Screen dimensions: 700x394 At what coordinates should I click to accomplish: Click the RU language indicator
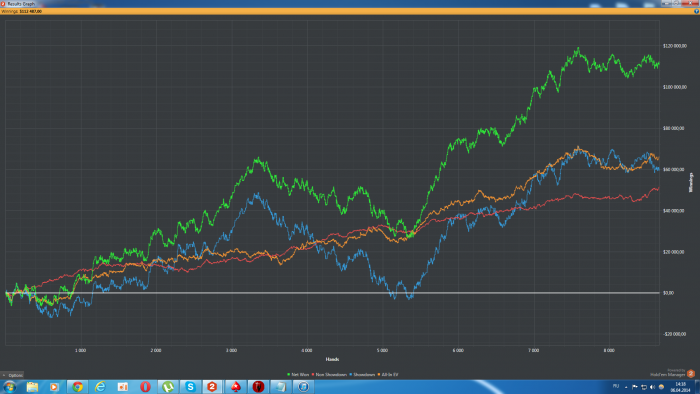click(616, 386)
